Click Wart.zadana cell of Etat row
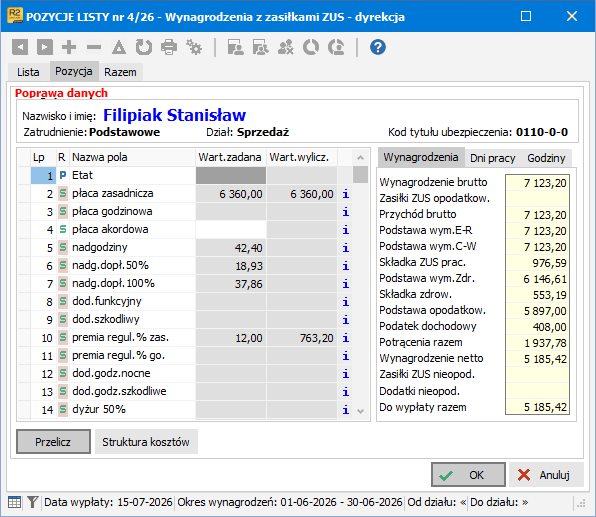Image resolution: width=596 pixels, height=517 pixels. (231, 176)
